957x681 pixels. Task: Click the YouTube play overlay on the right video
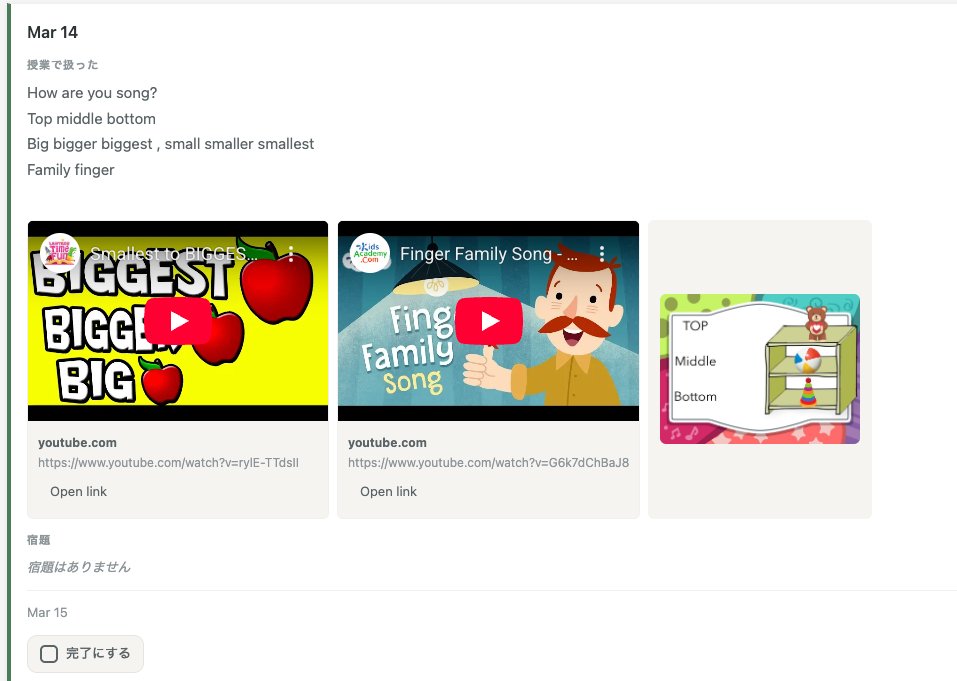pyautogui.click(x=488, y=320)
